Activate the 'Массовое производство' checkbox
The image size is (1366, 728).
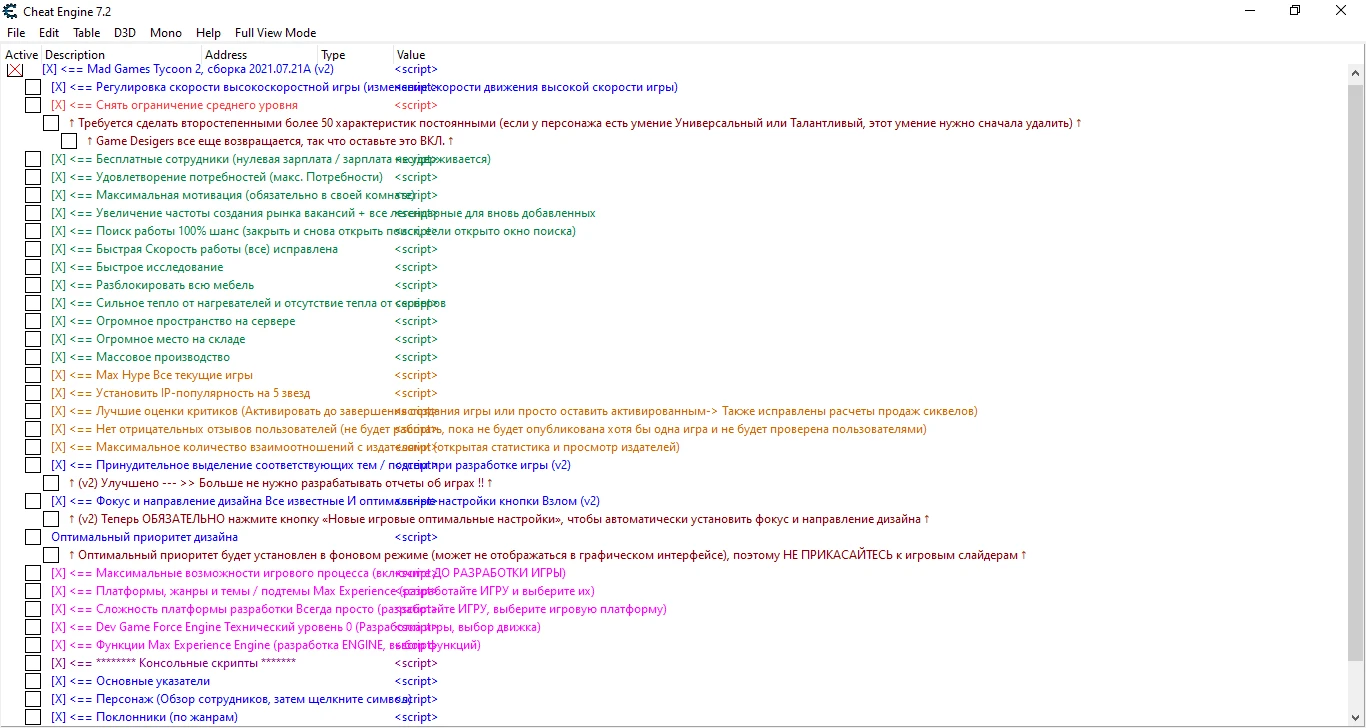pos(33,358)
